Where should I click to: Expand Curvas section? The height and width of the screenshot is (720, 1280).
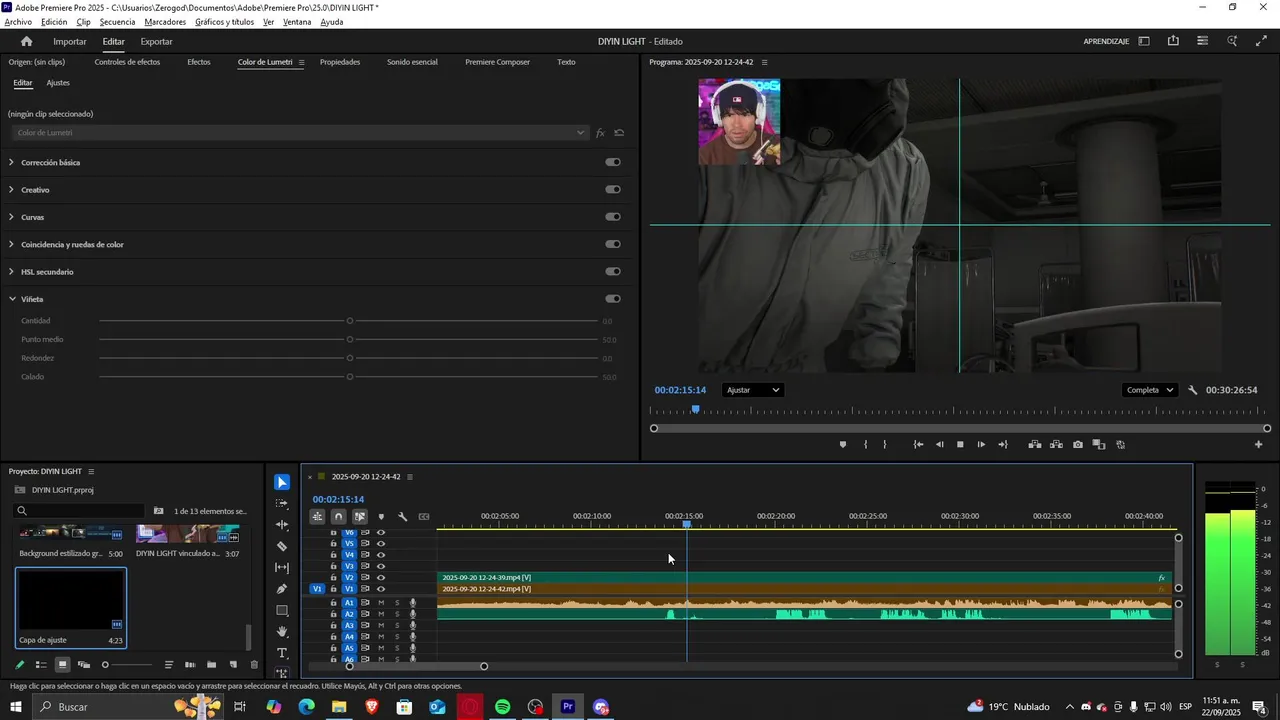tap(12, 216)
